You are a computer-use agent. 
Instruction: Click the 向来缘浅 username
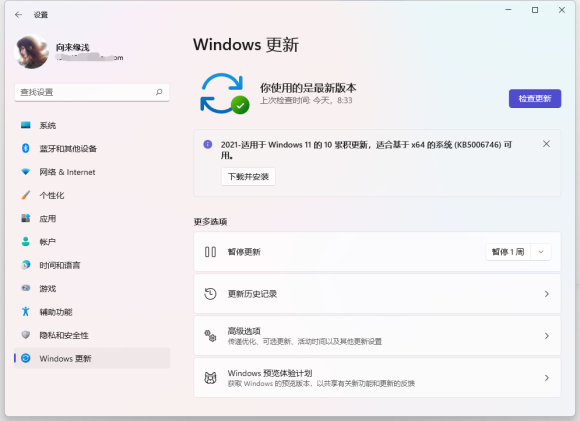click(x=72, y=47)
